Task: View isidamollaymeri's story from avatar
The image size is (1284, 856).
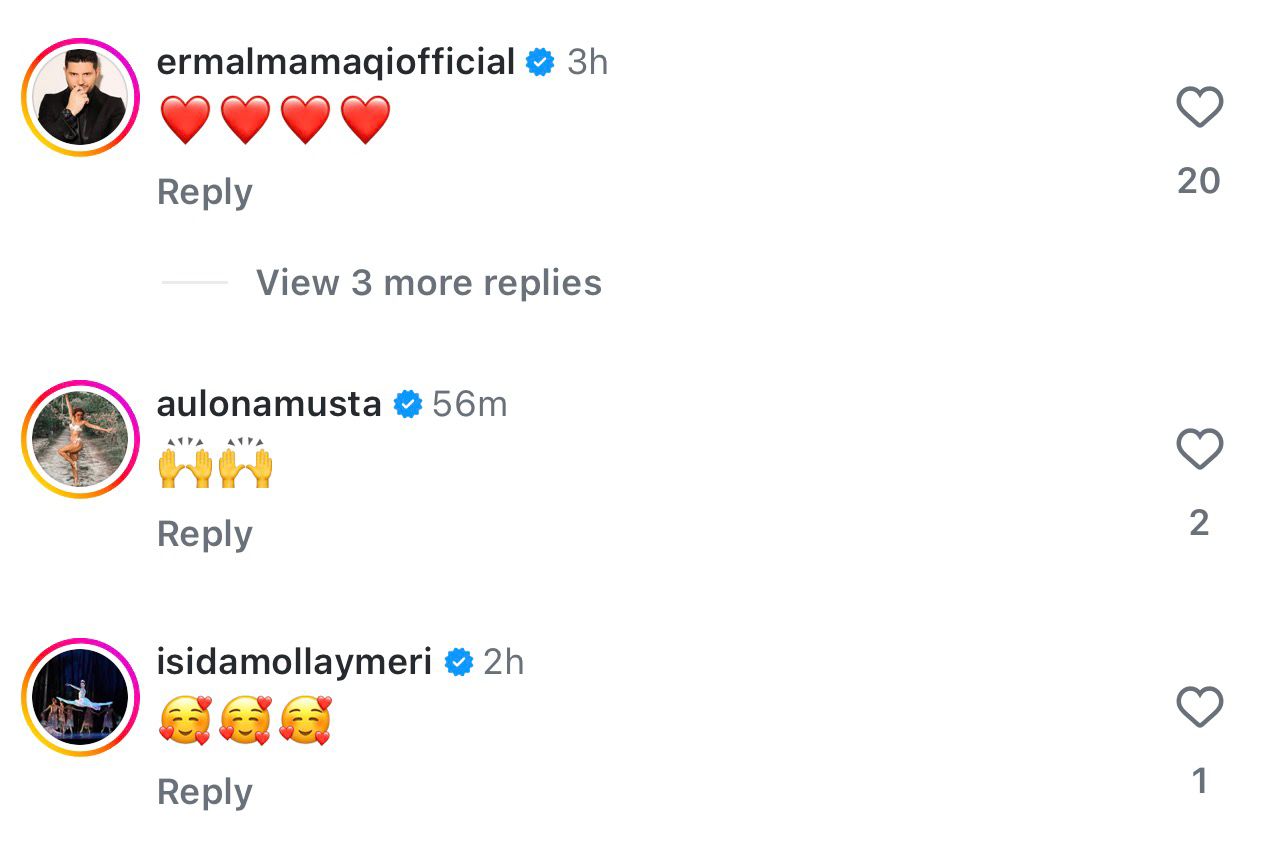Action: 80,697
